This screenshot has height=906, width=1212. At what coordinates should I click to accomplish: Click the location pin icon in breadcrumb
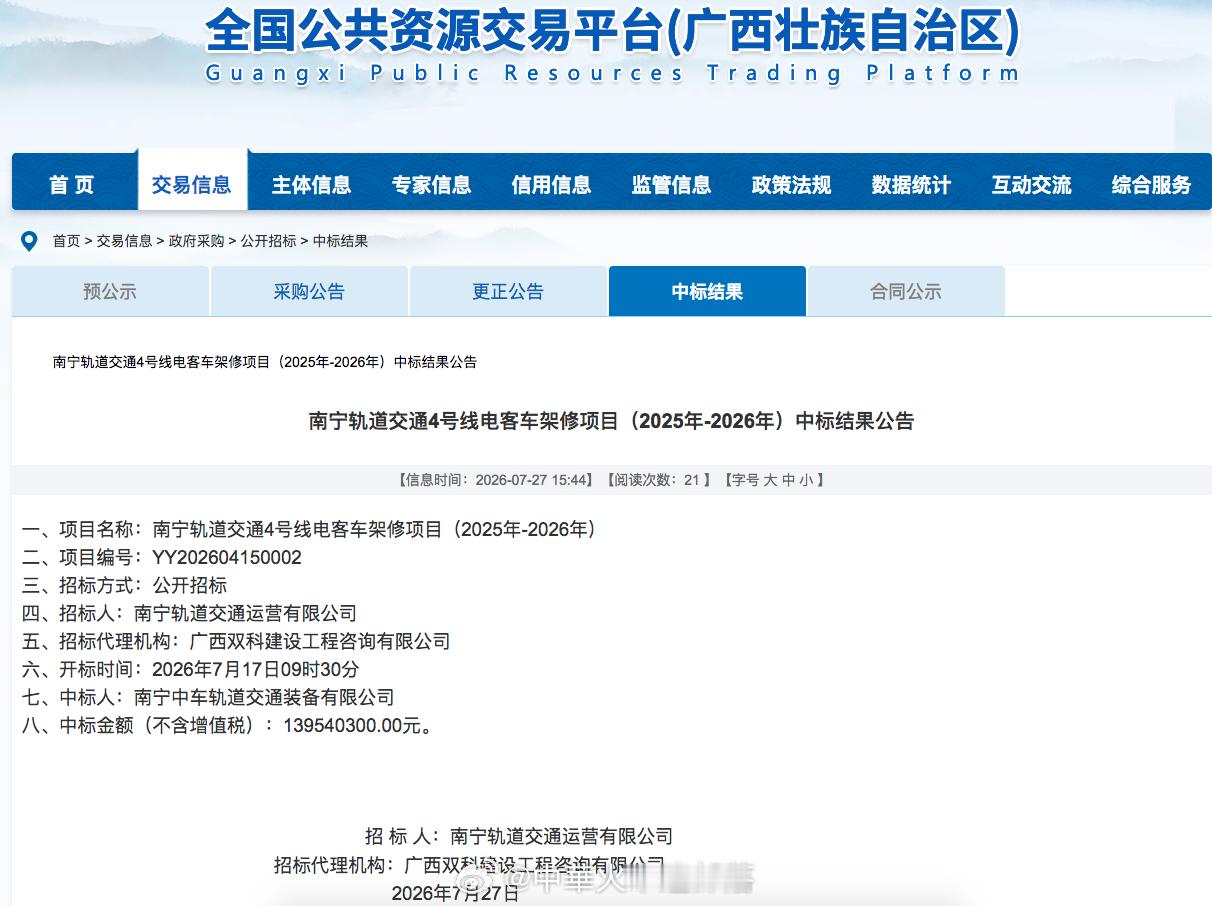[30, 241]
